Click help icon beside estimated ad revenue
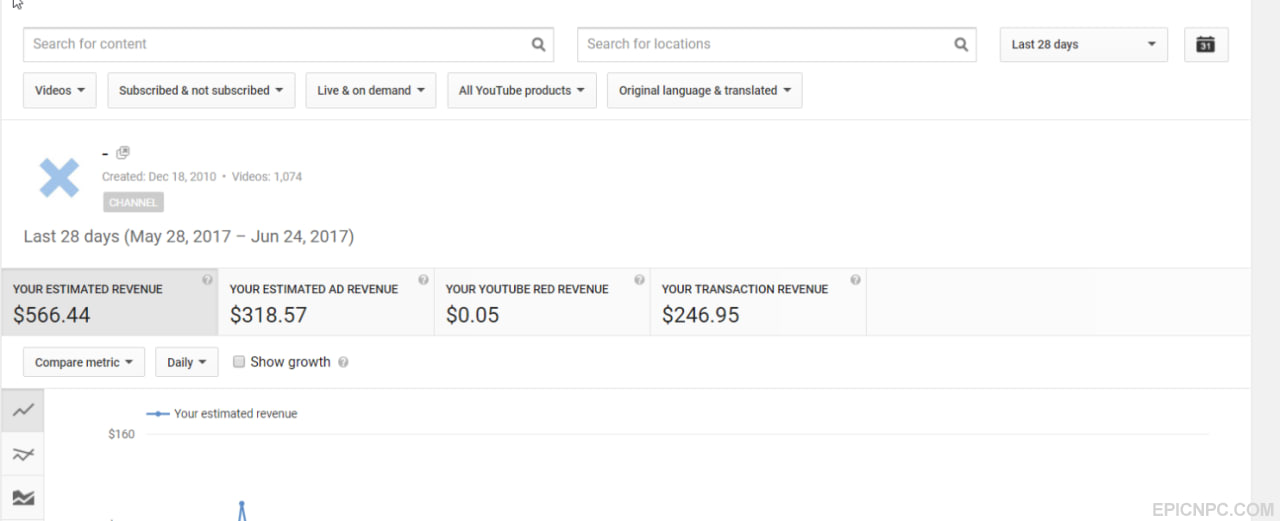The image size is (1280, 521). coord(423,280)
